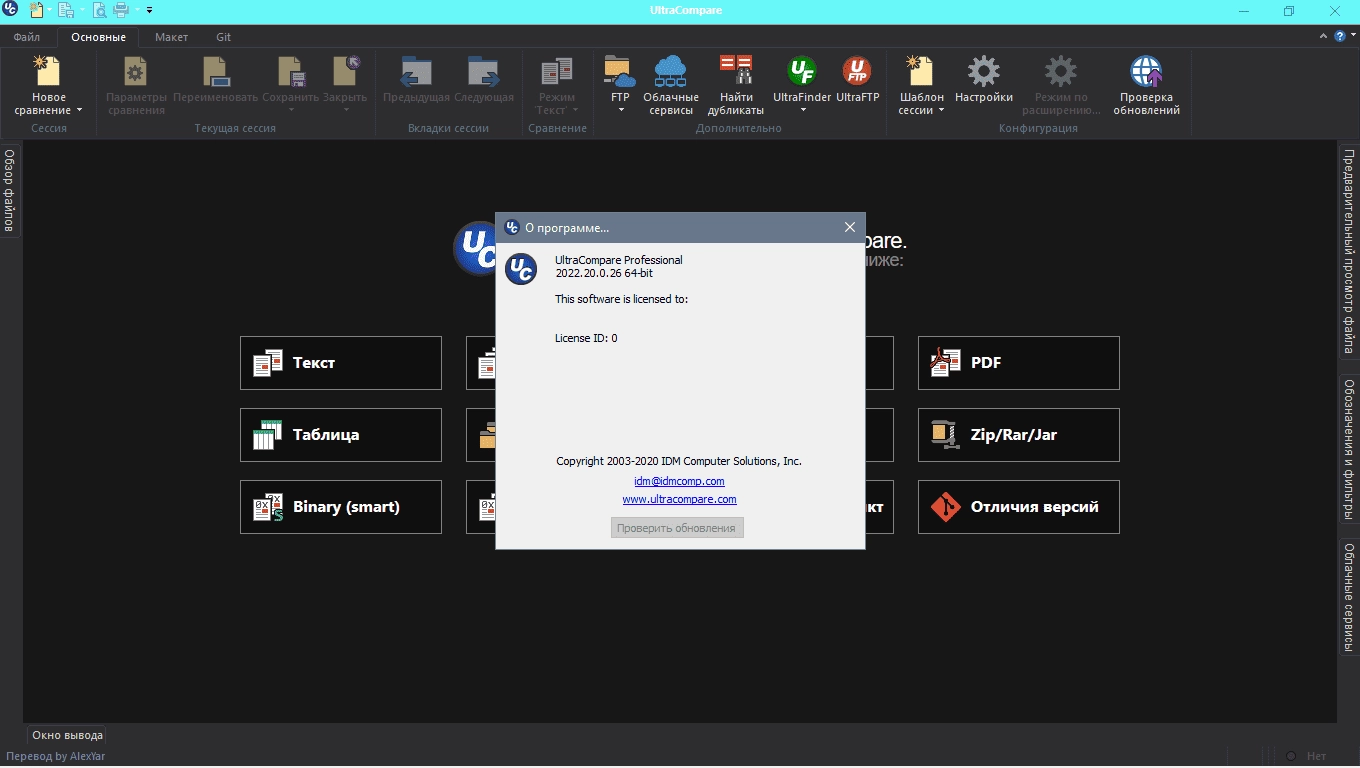Click the Новое сравнение icon
Image resolution: width=1360 pixels, height=768 pixels.
coord(48,71)
